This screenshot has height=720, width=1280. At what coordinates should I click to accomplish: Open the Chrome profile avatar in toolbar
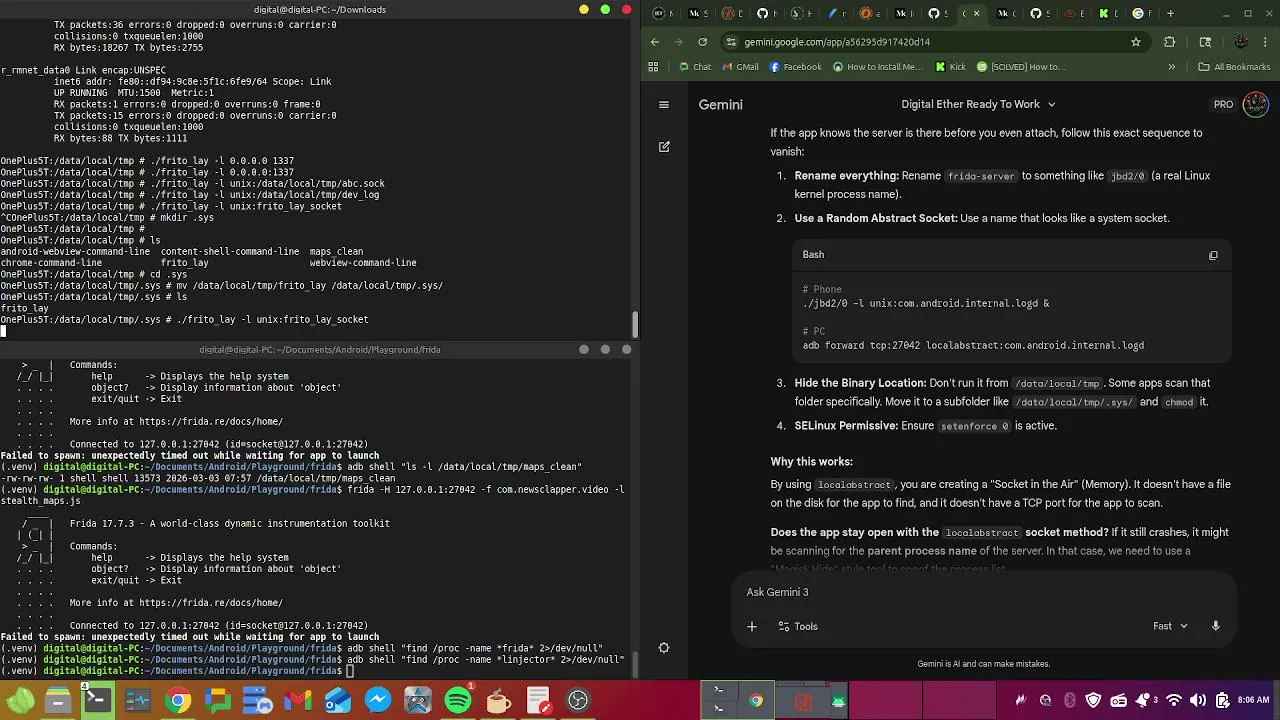click(1241, 42)
